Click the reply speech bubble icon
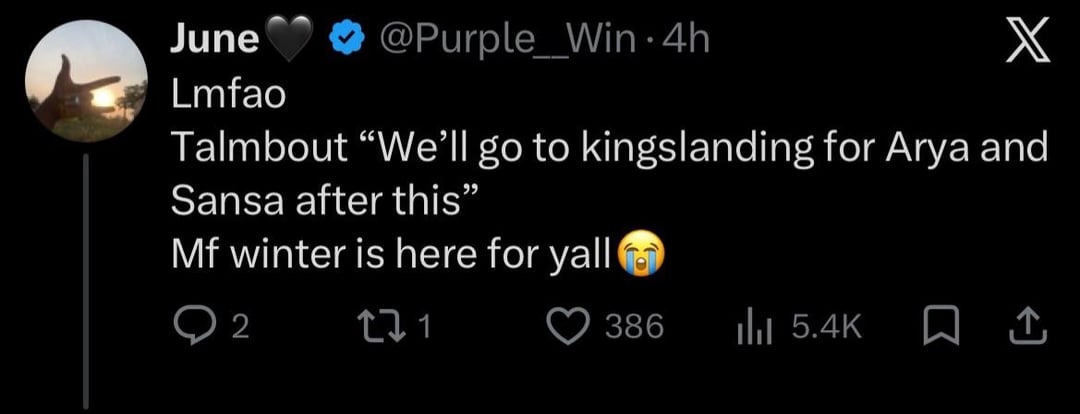The width and height of the screenshot is (1080, 414). pyautogui.click(x=194, y=327)
